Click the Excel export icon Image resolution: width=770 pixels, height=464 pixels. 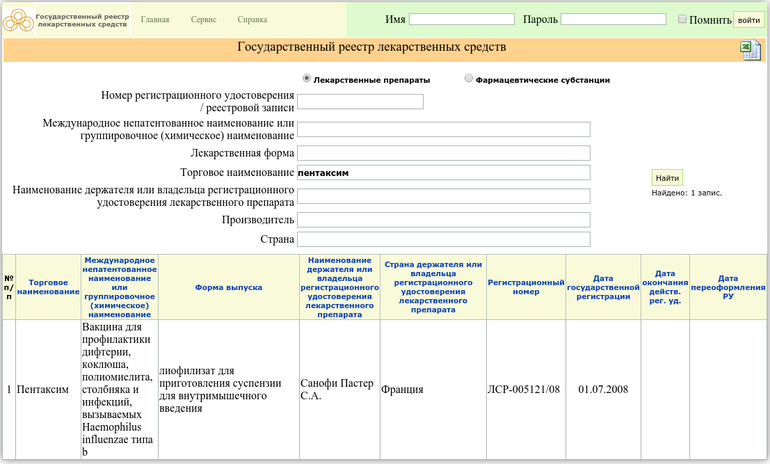click(x=750, y=51)
